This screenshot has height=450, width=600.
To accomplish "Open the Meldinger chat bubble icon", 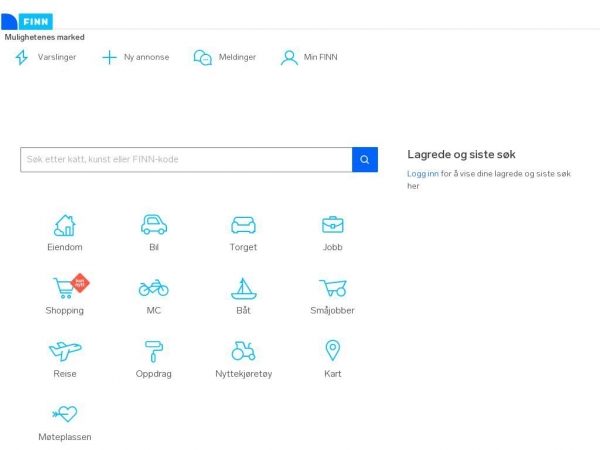I will coord(202,57).
